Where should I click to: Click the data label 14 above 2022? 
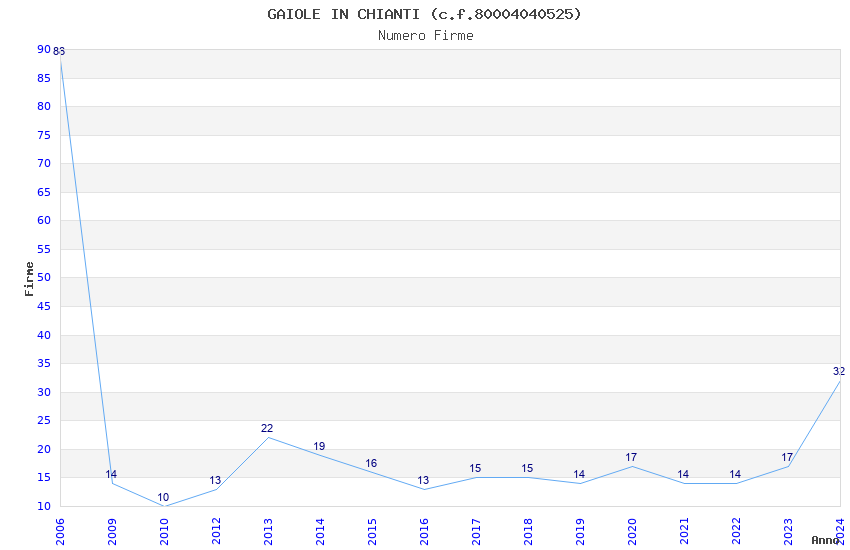click(x=735, y=474)
